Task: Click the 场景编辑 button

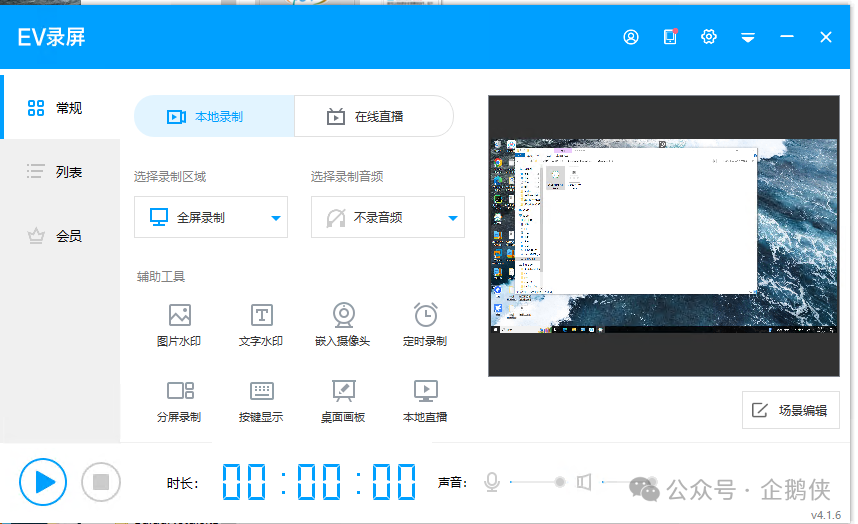Action: pyautogui.click(x=791, y=410)
